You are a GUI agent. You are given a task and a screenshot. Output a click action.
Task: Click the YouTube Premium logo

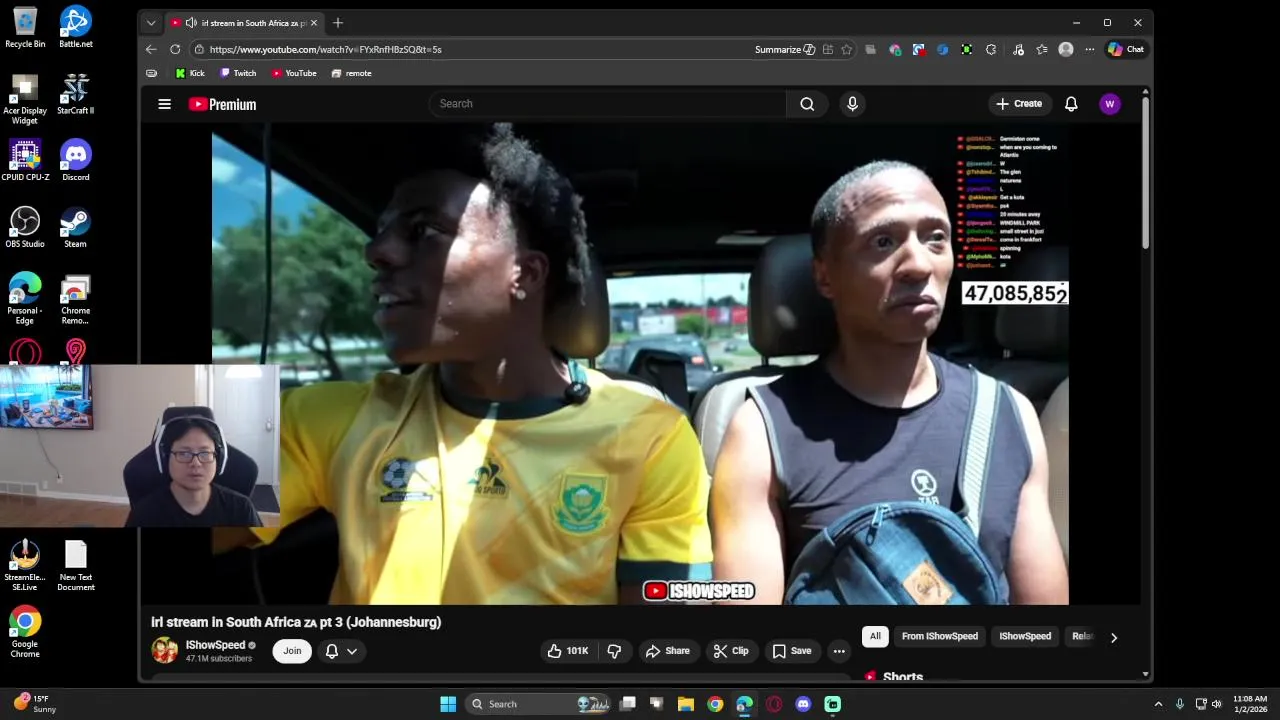click(222, 104)
